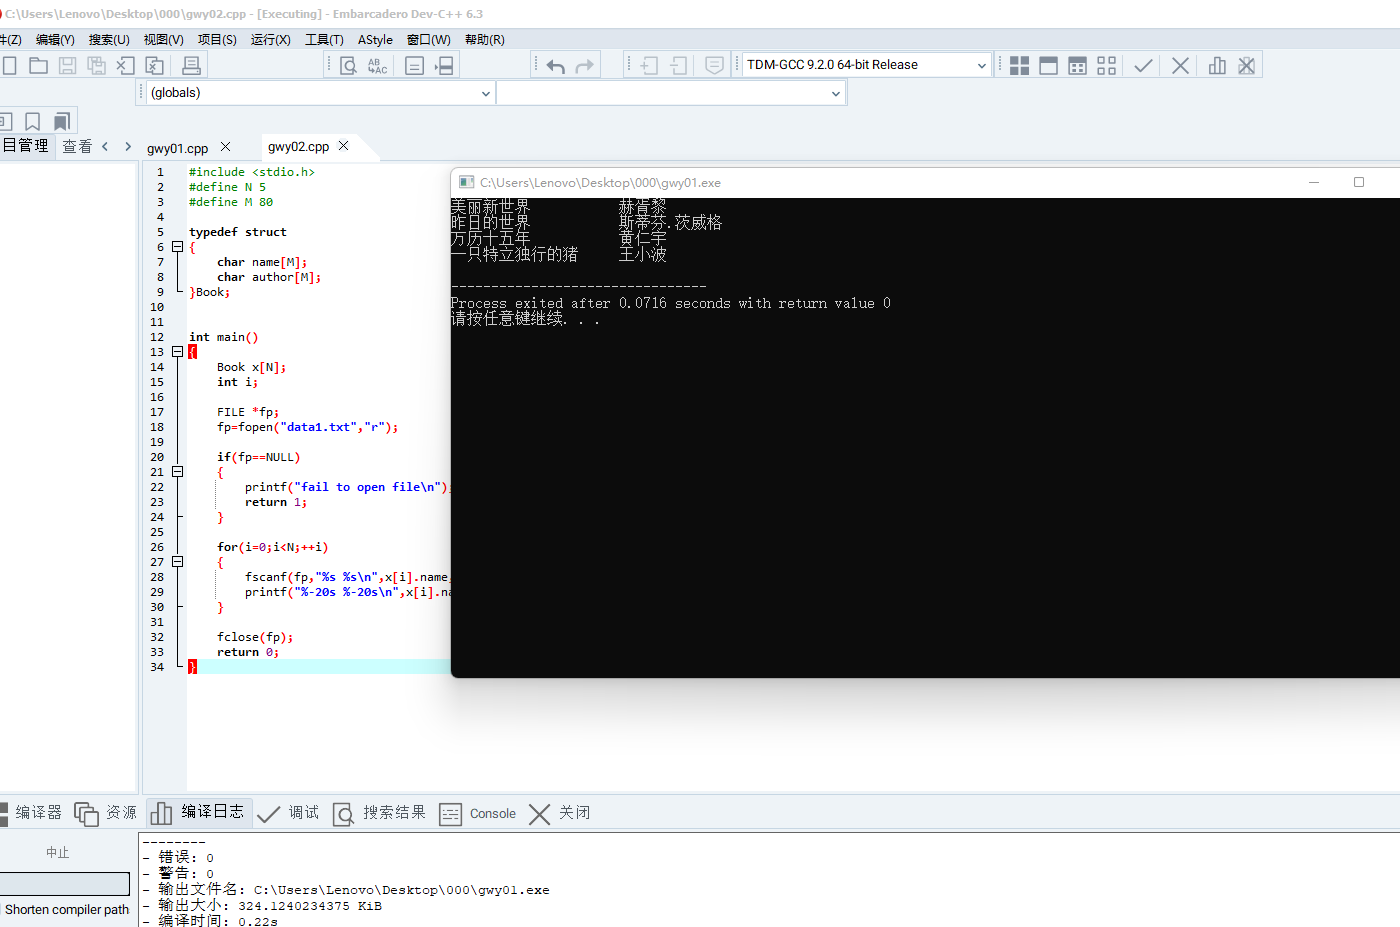Toggle the Shorten compiler path option

65,910
